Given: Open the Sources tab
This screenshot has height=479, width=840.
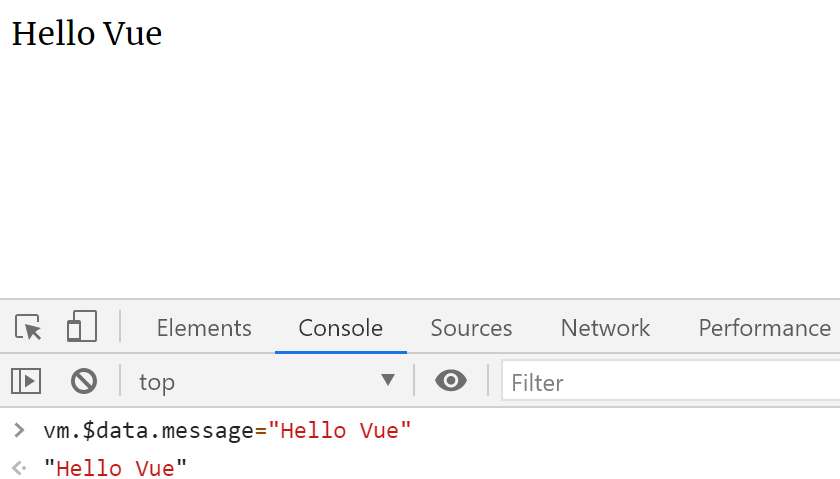Looking at the screenshot, I should (x=471, y=328).
